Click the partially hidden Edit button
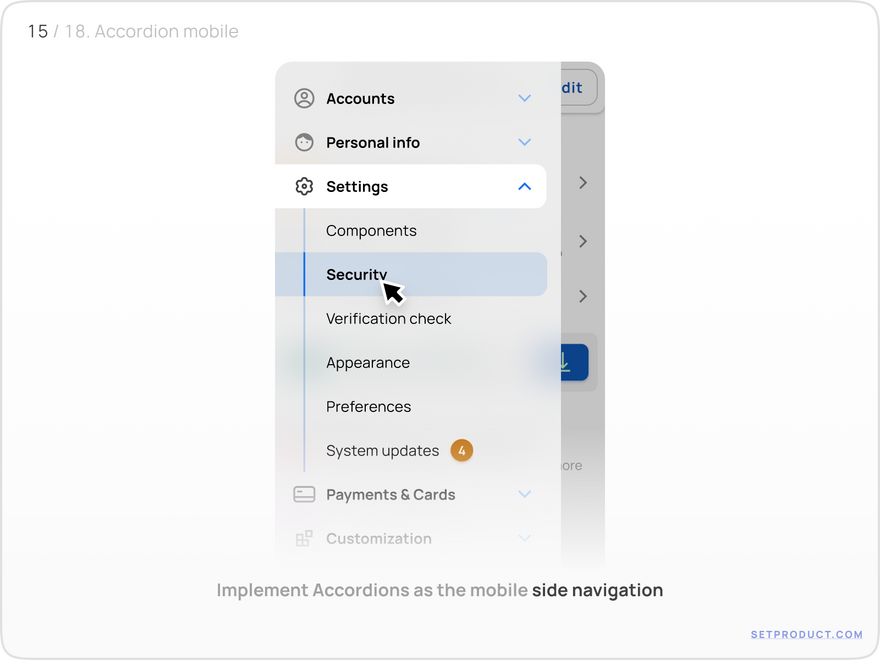The image size is (880, 660). [x=579, y=88]
